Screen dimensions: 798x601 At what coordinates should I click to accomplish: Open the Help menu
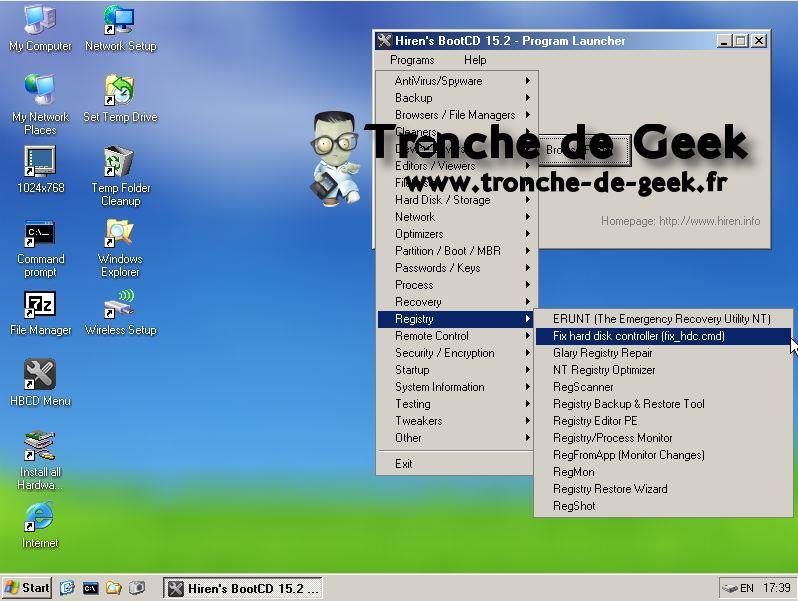point(475,60)
